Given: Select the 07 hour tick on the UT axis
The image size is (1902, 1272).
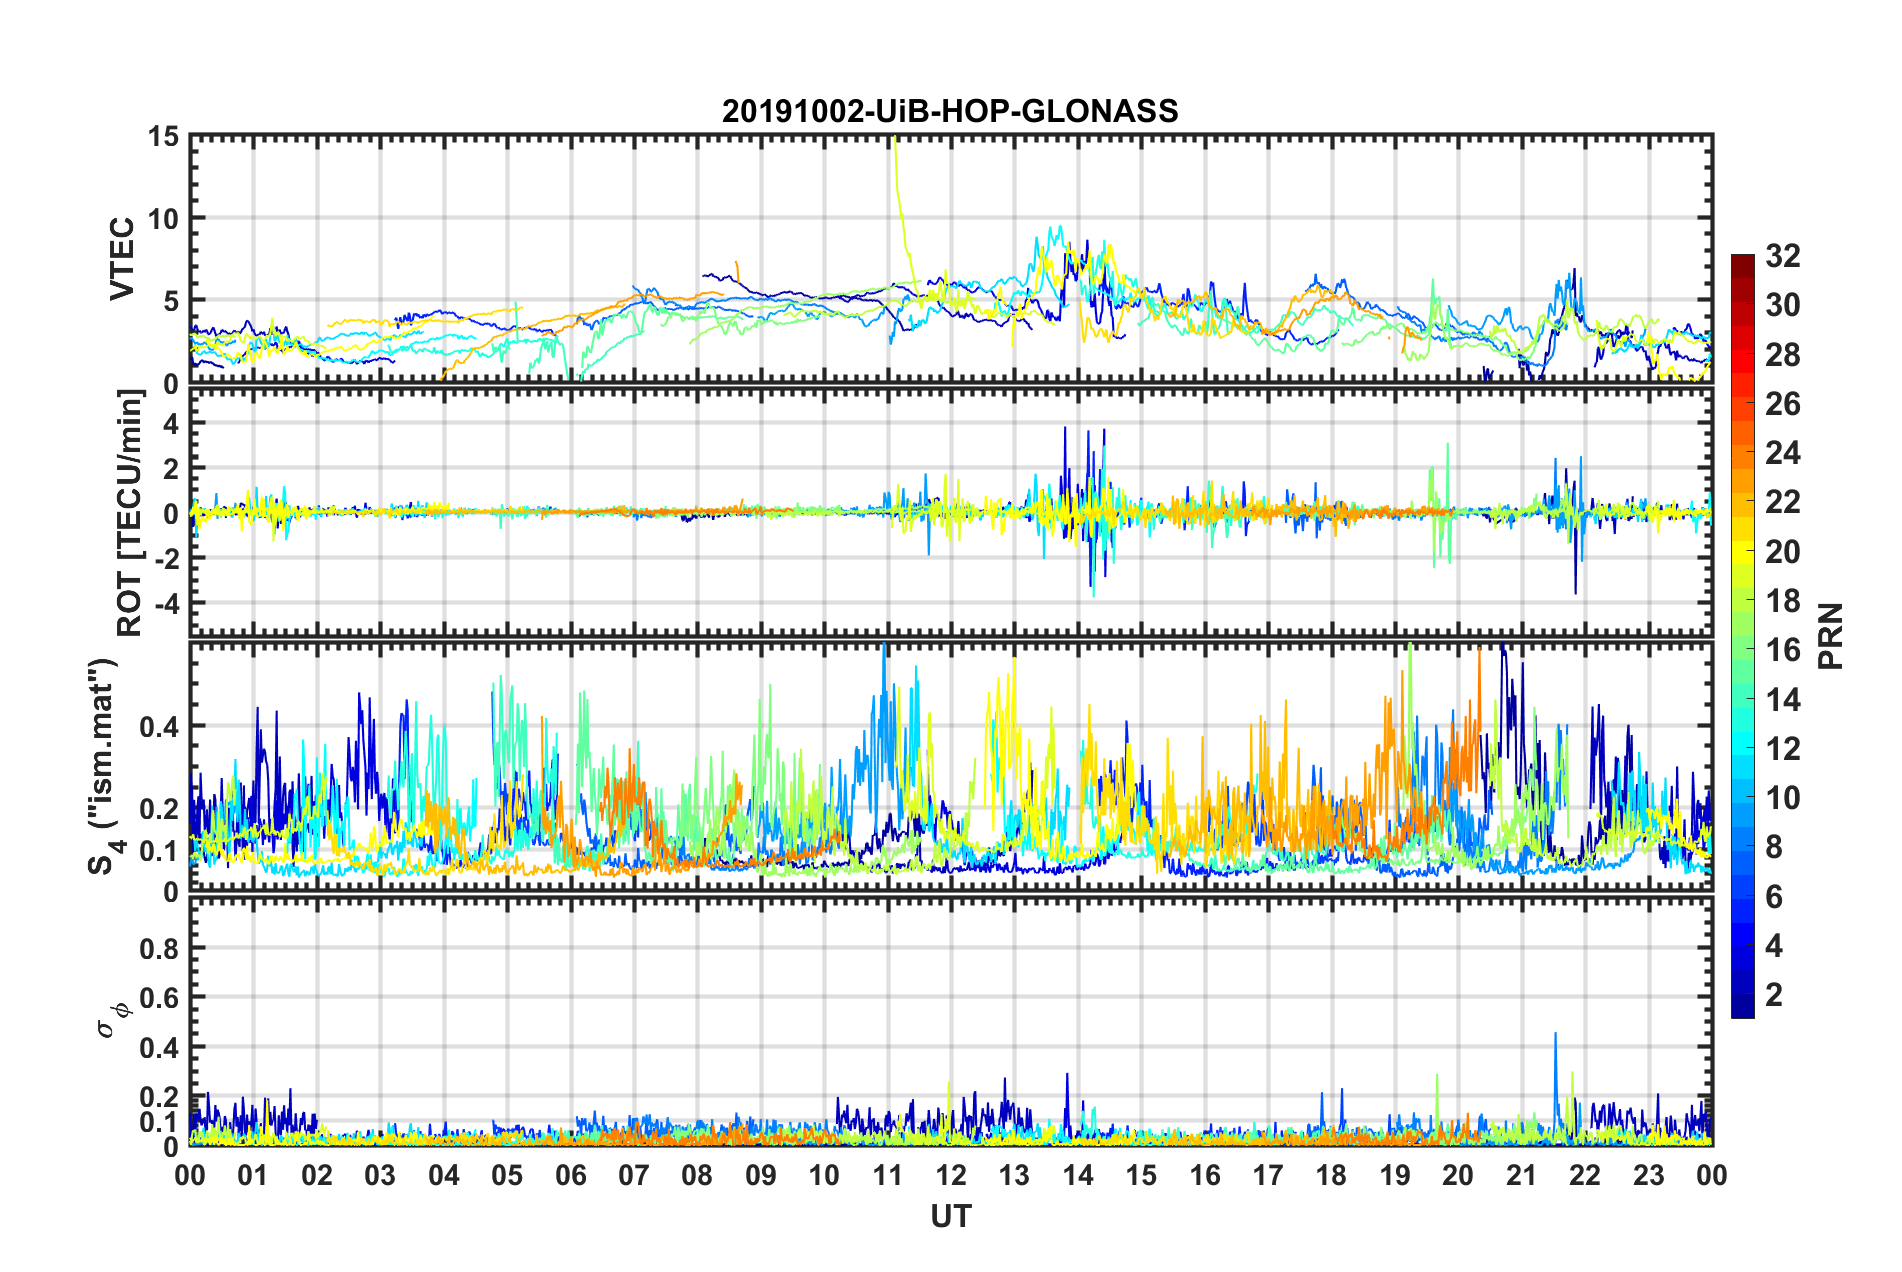Looking at the screenshot, I should click(634, 1175).
